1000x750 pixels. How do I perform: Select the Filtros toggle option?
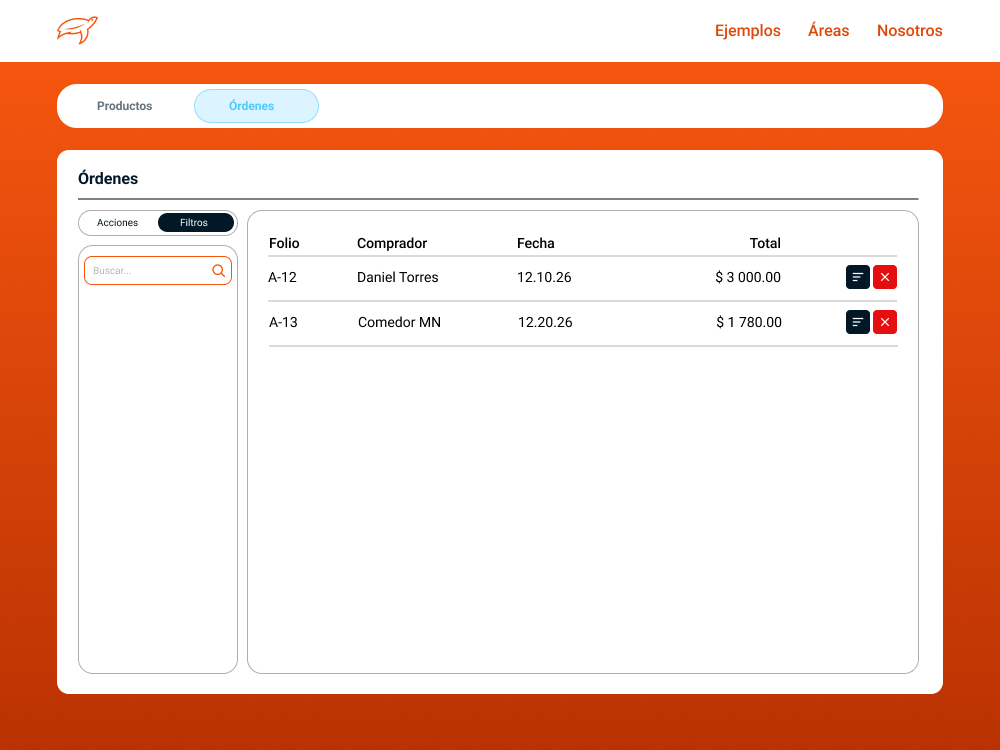click(195, 223)
